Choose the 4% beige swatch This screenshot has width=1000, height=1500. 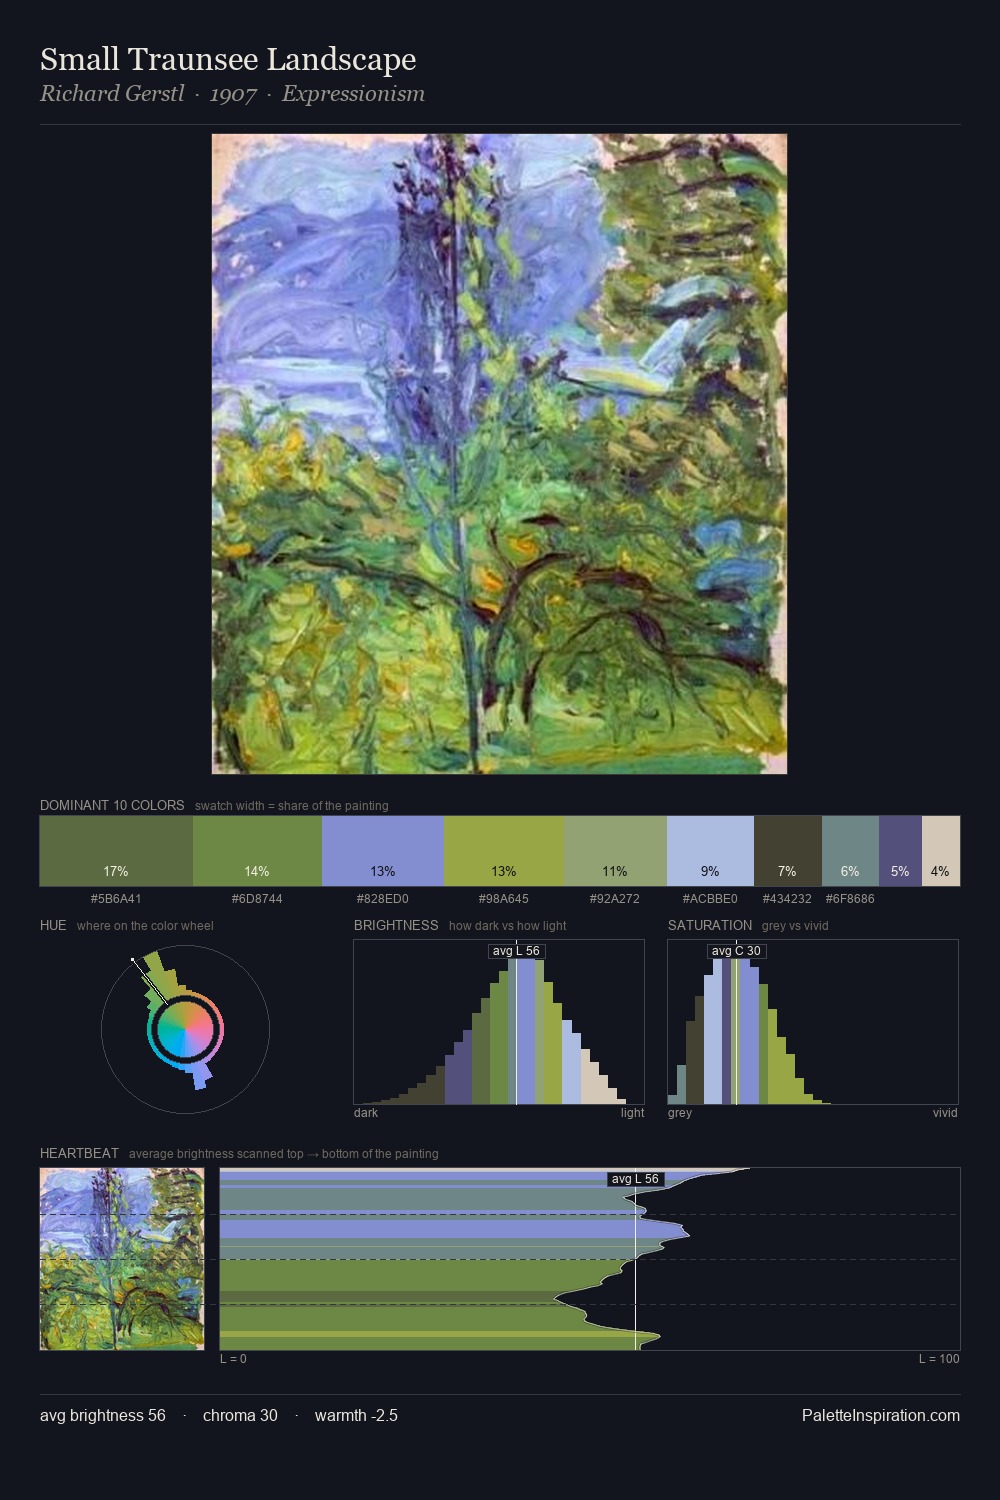coord(941,851)
